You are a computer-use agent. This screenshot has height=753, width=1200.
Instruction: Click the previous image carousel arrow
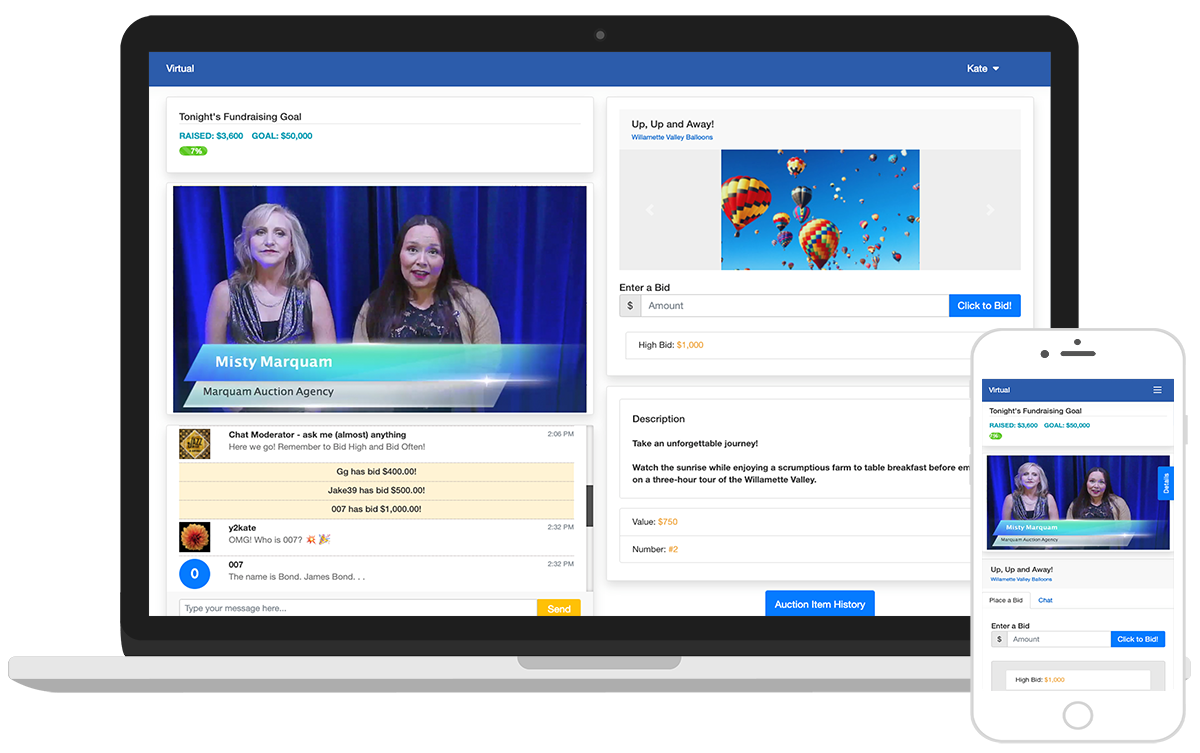click(650, 210)
